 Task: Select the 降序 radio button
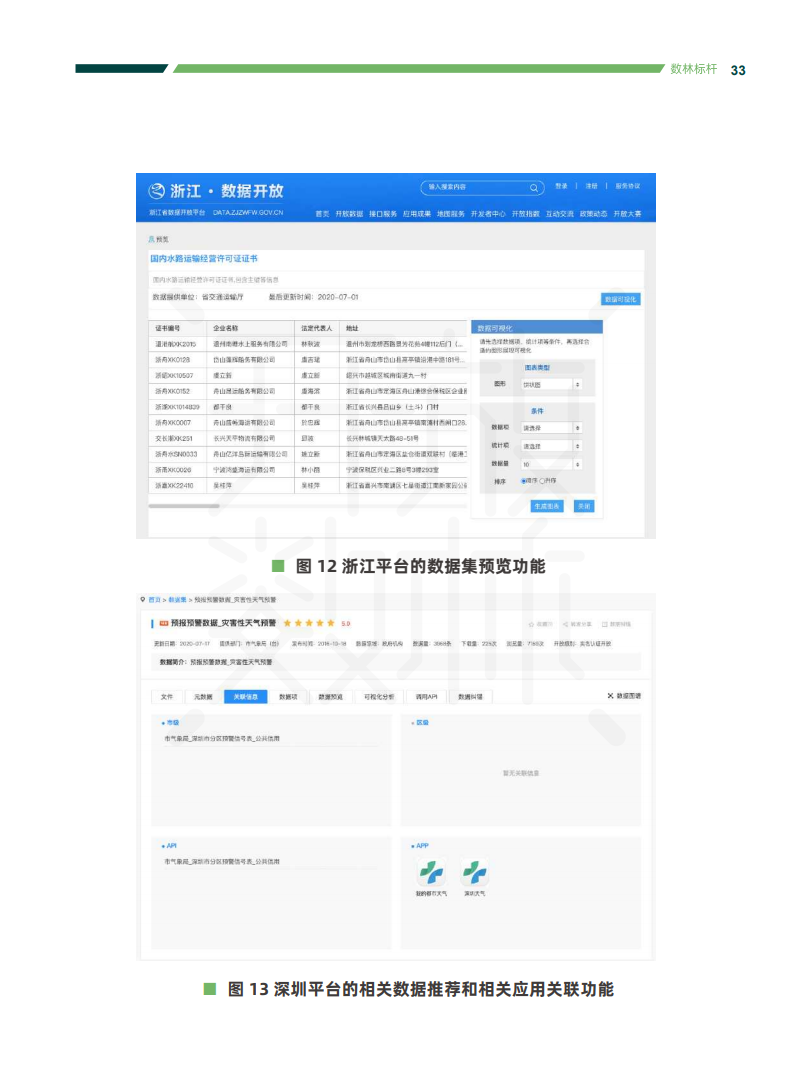[523, 480]
